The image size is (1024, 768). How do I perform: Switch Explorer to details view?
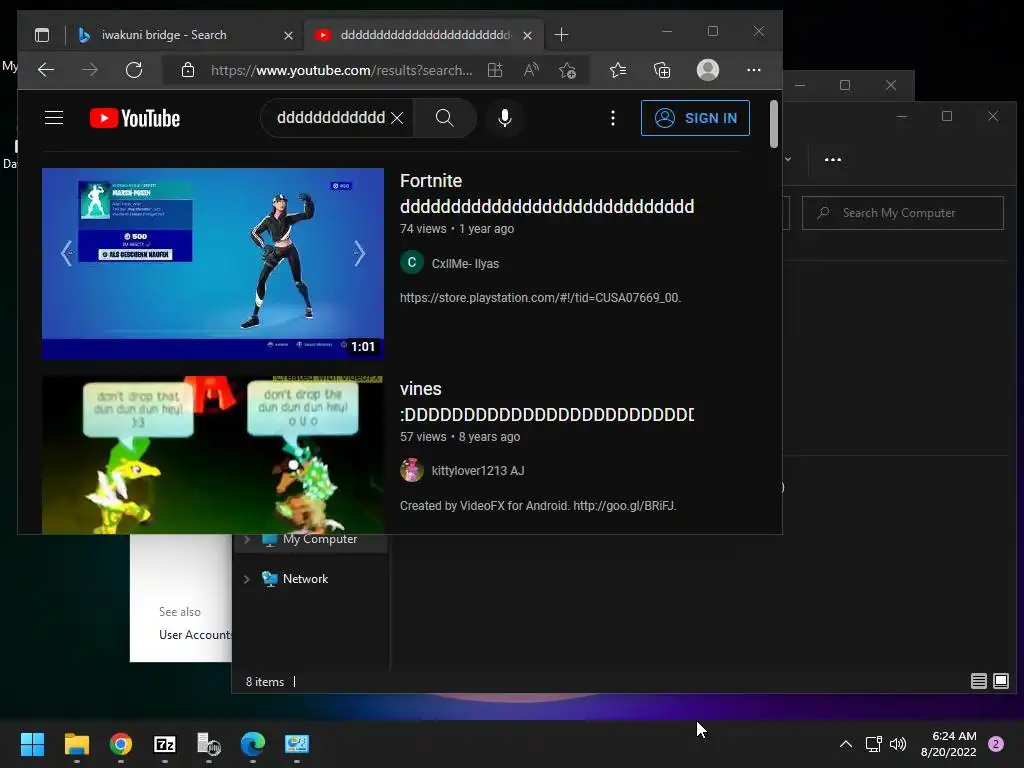978,681
